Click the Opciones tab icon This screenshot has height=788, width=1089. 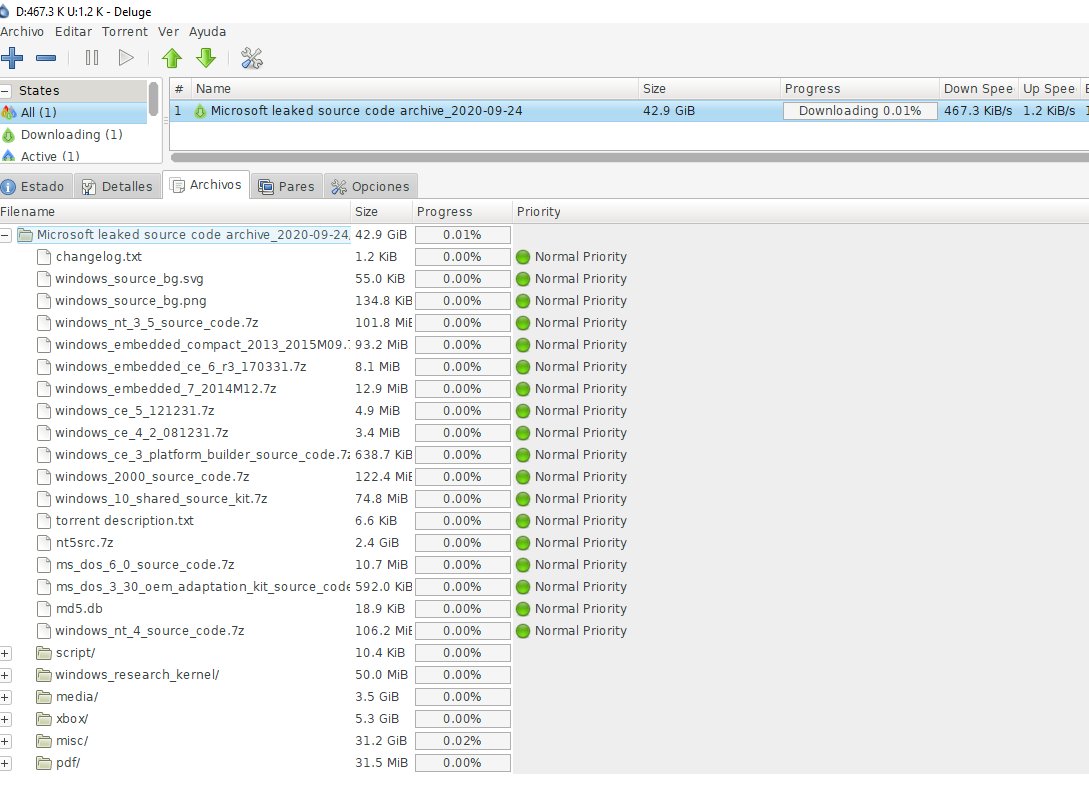(339, 187)
